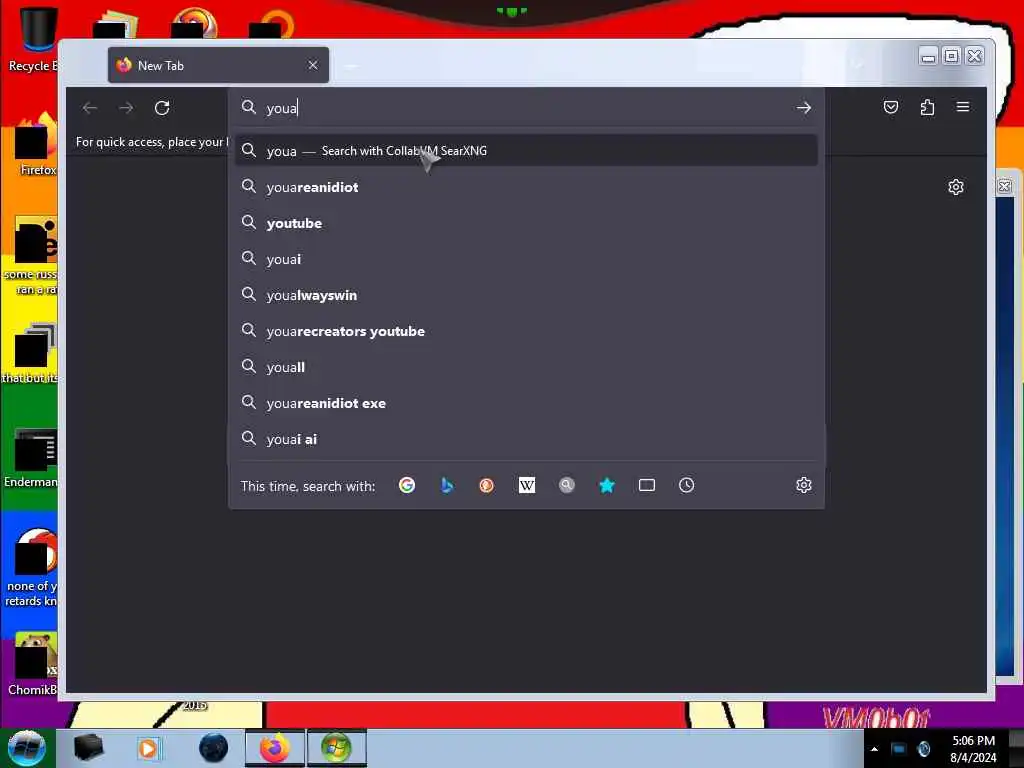Reload the current page
This screenshot has width=1024, height=768.
click(x=162, y=108)
